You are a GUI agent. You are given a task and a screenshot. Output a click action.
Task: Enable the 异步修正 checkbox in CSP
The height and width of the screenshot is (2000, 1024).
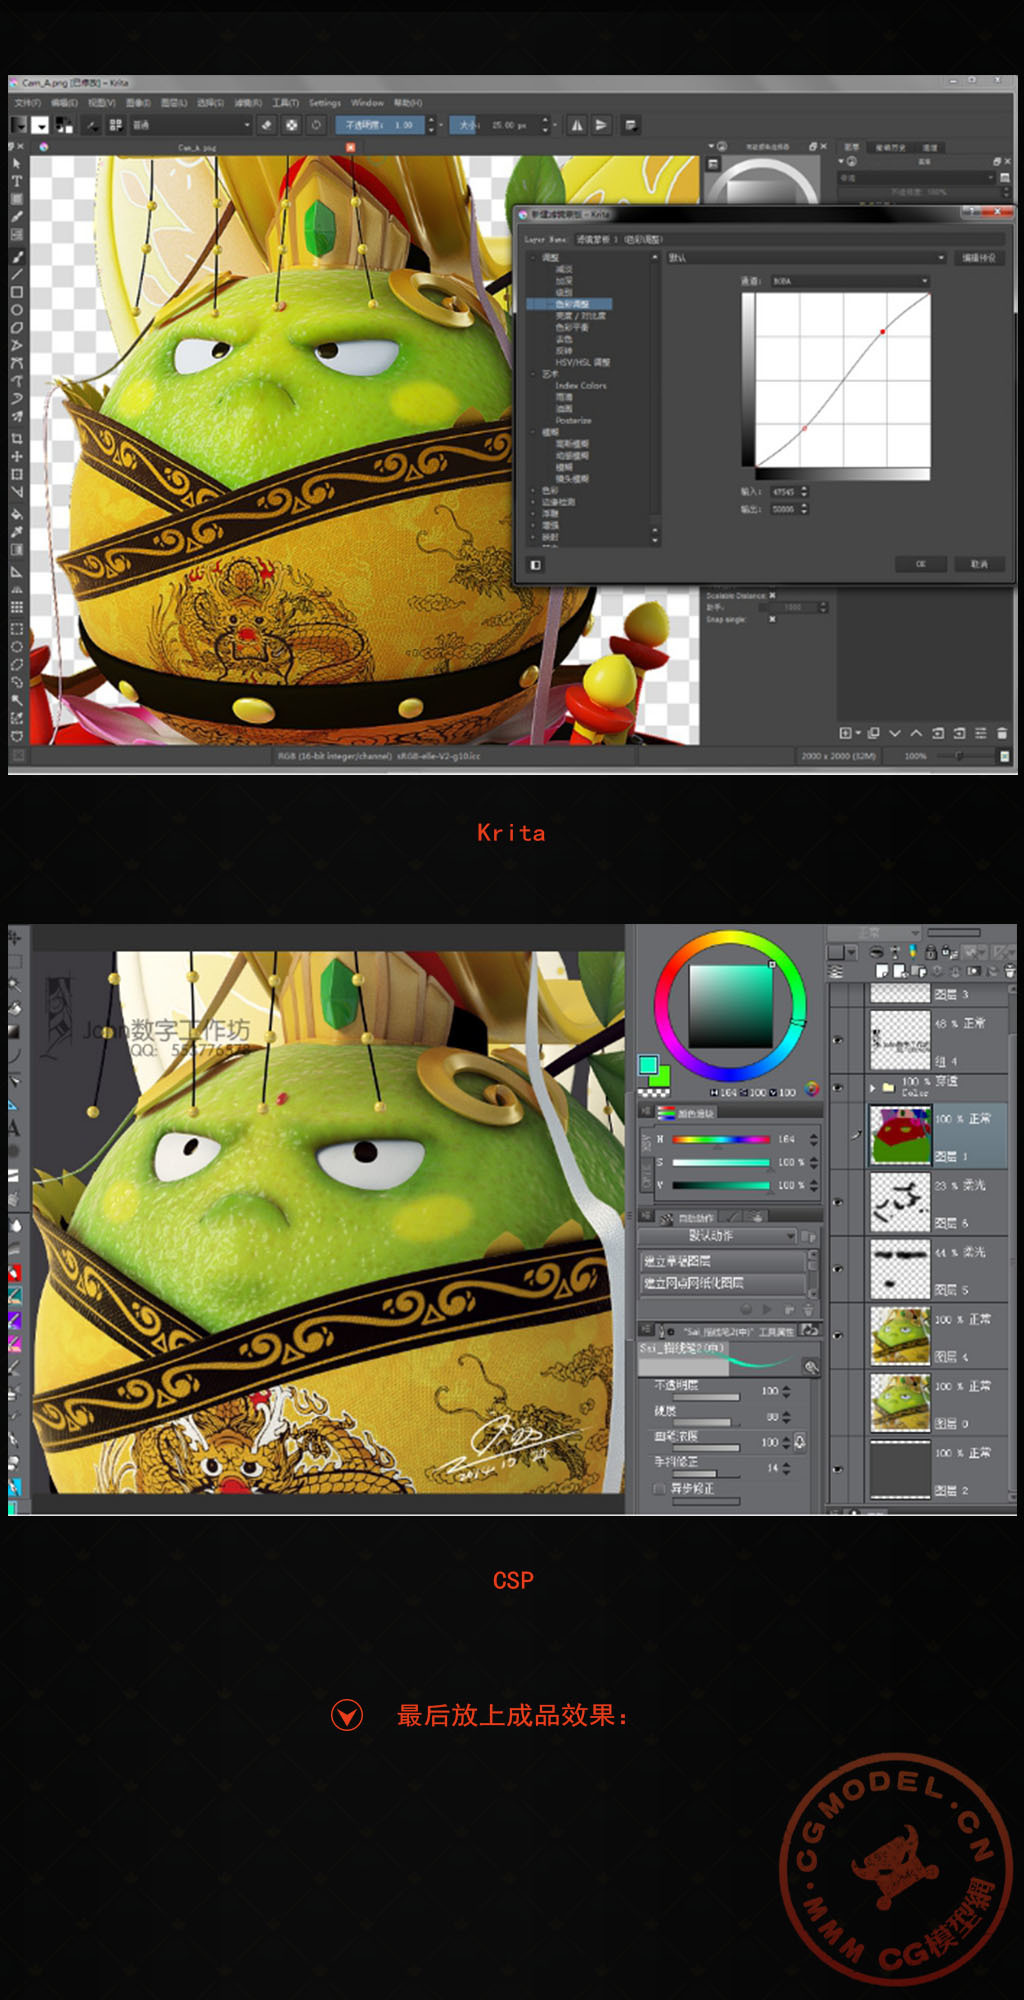coord(659,1489)
